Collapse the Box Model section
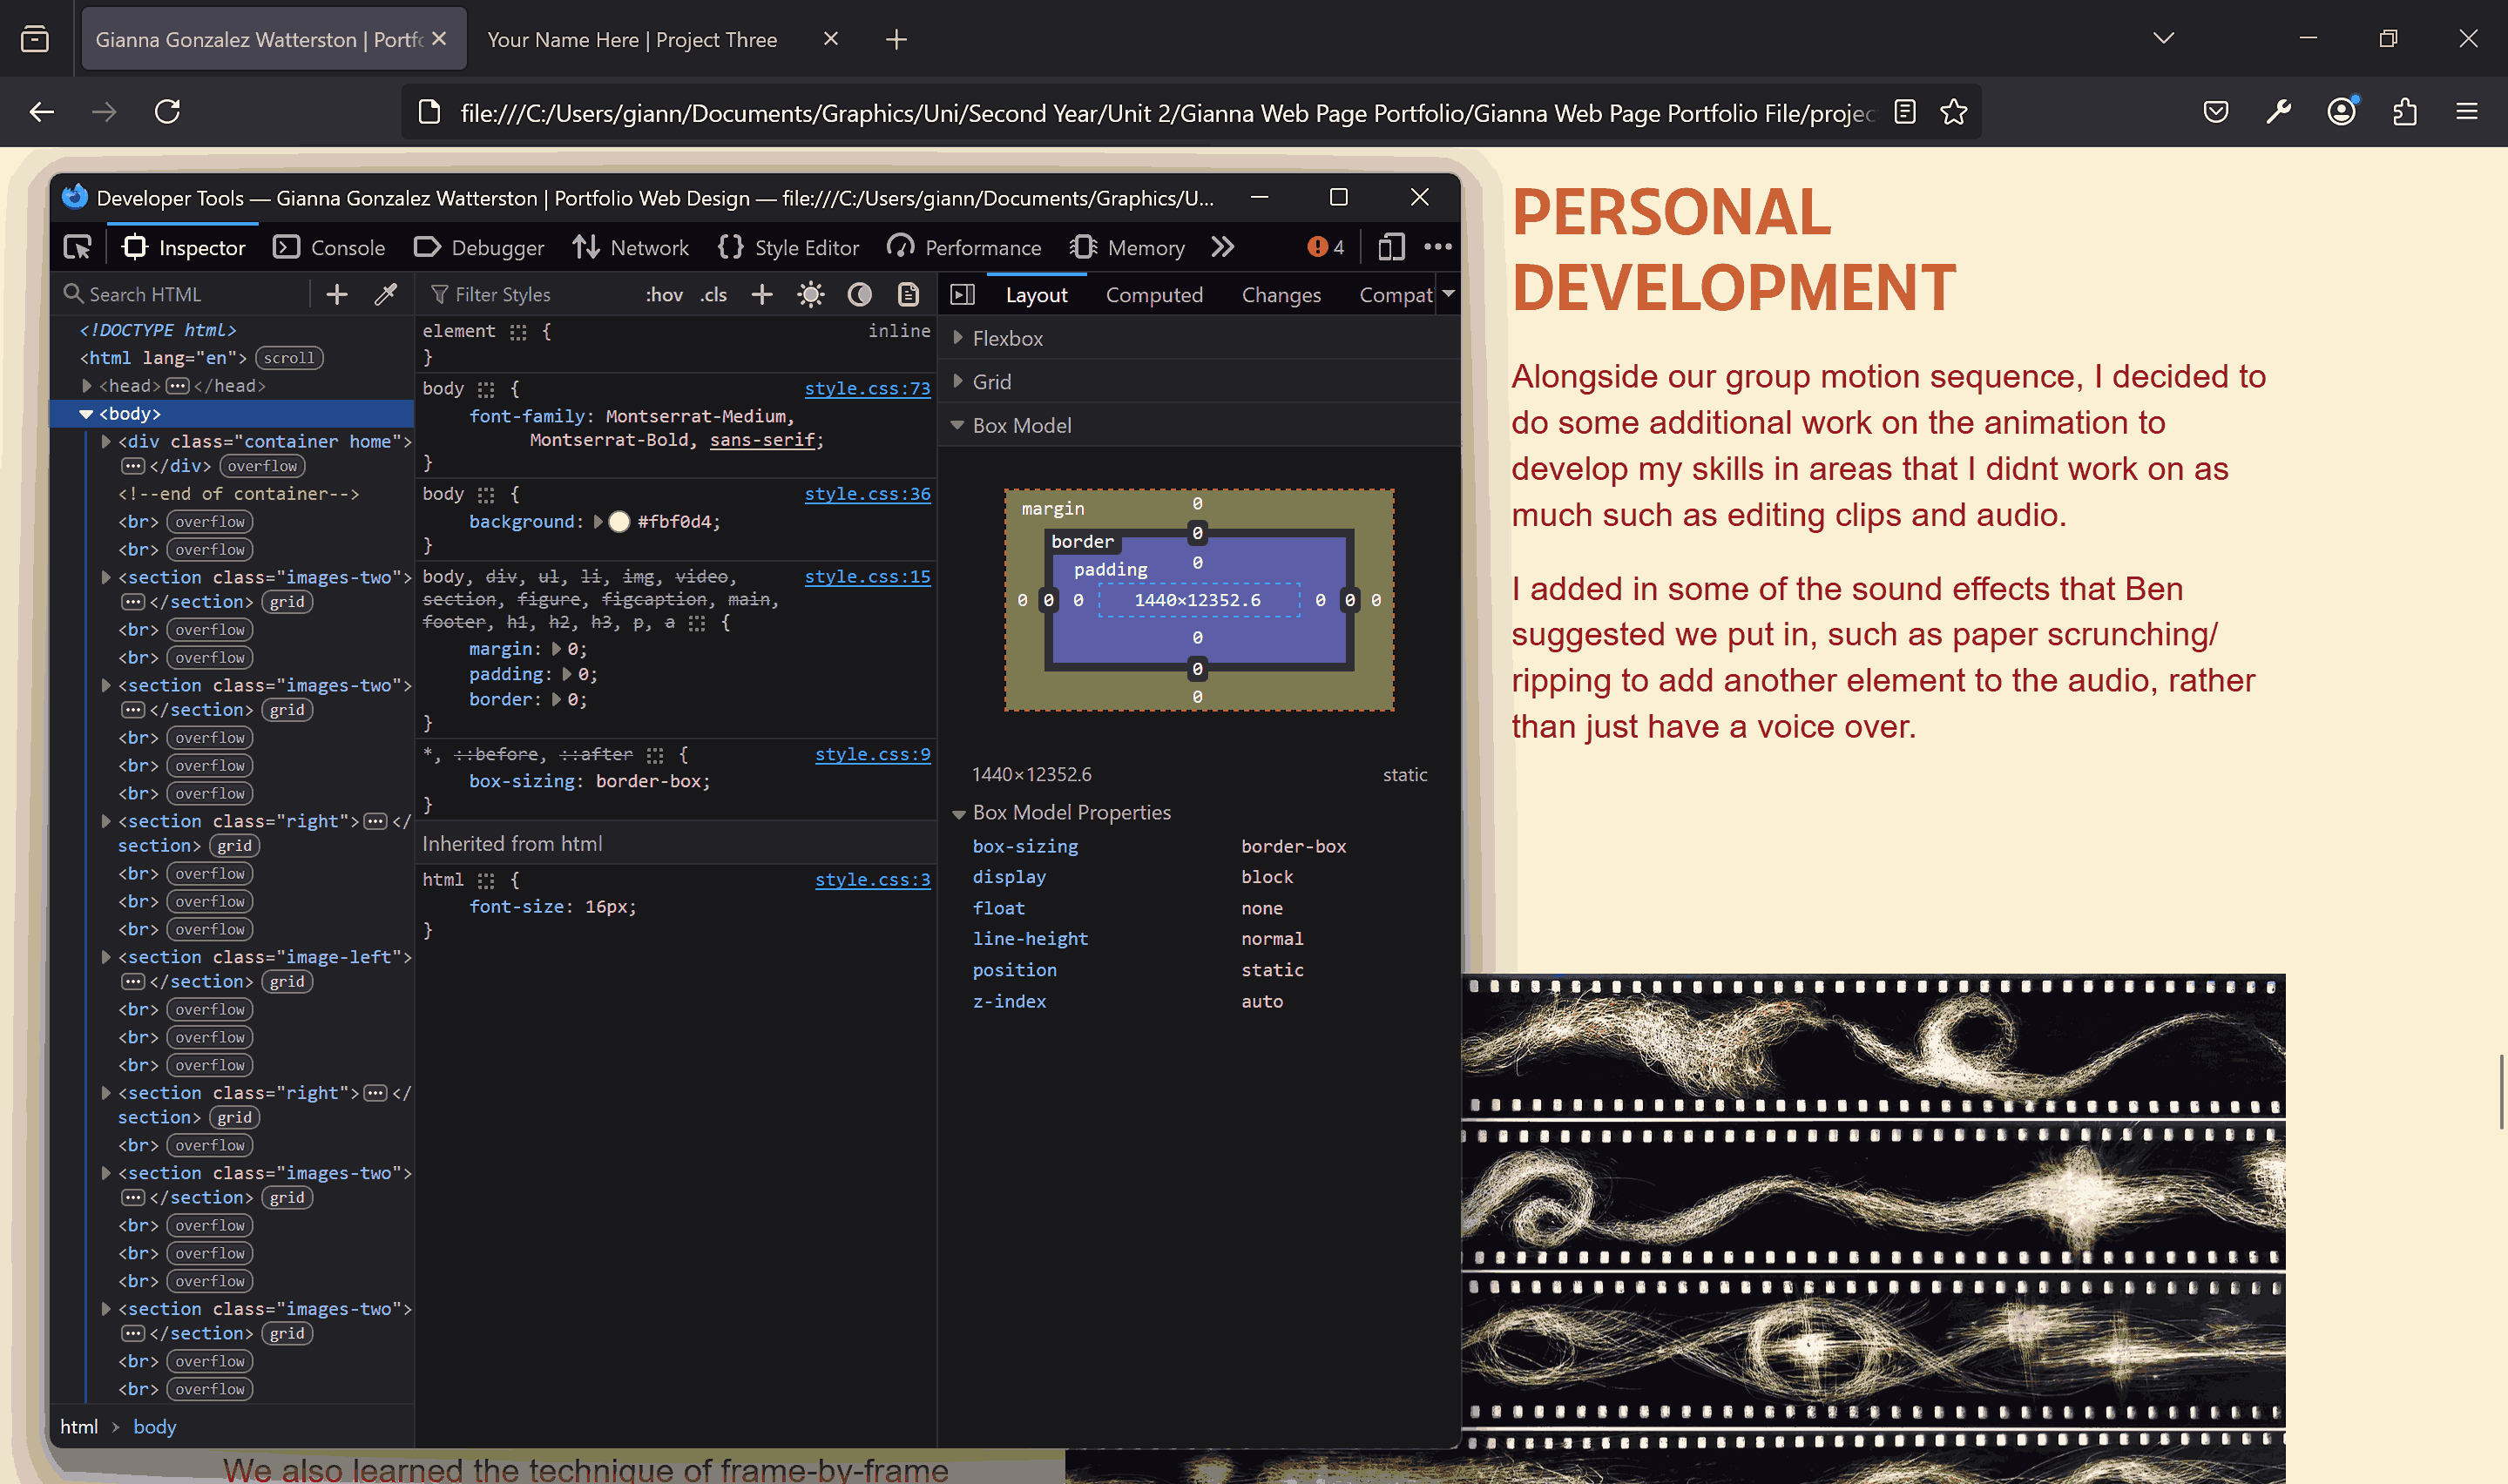 point(958,425)
